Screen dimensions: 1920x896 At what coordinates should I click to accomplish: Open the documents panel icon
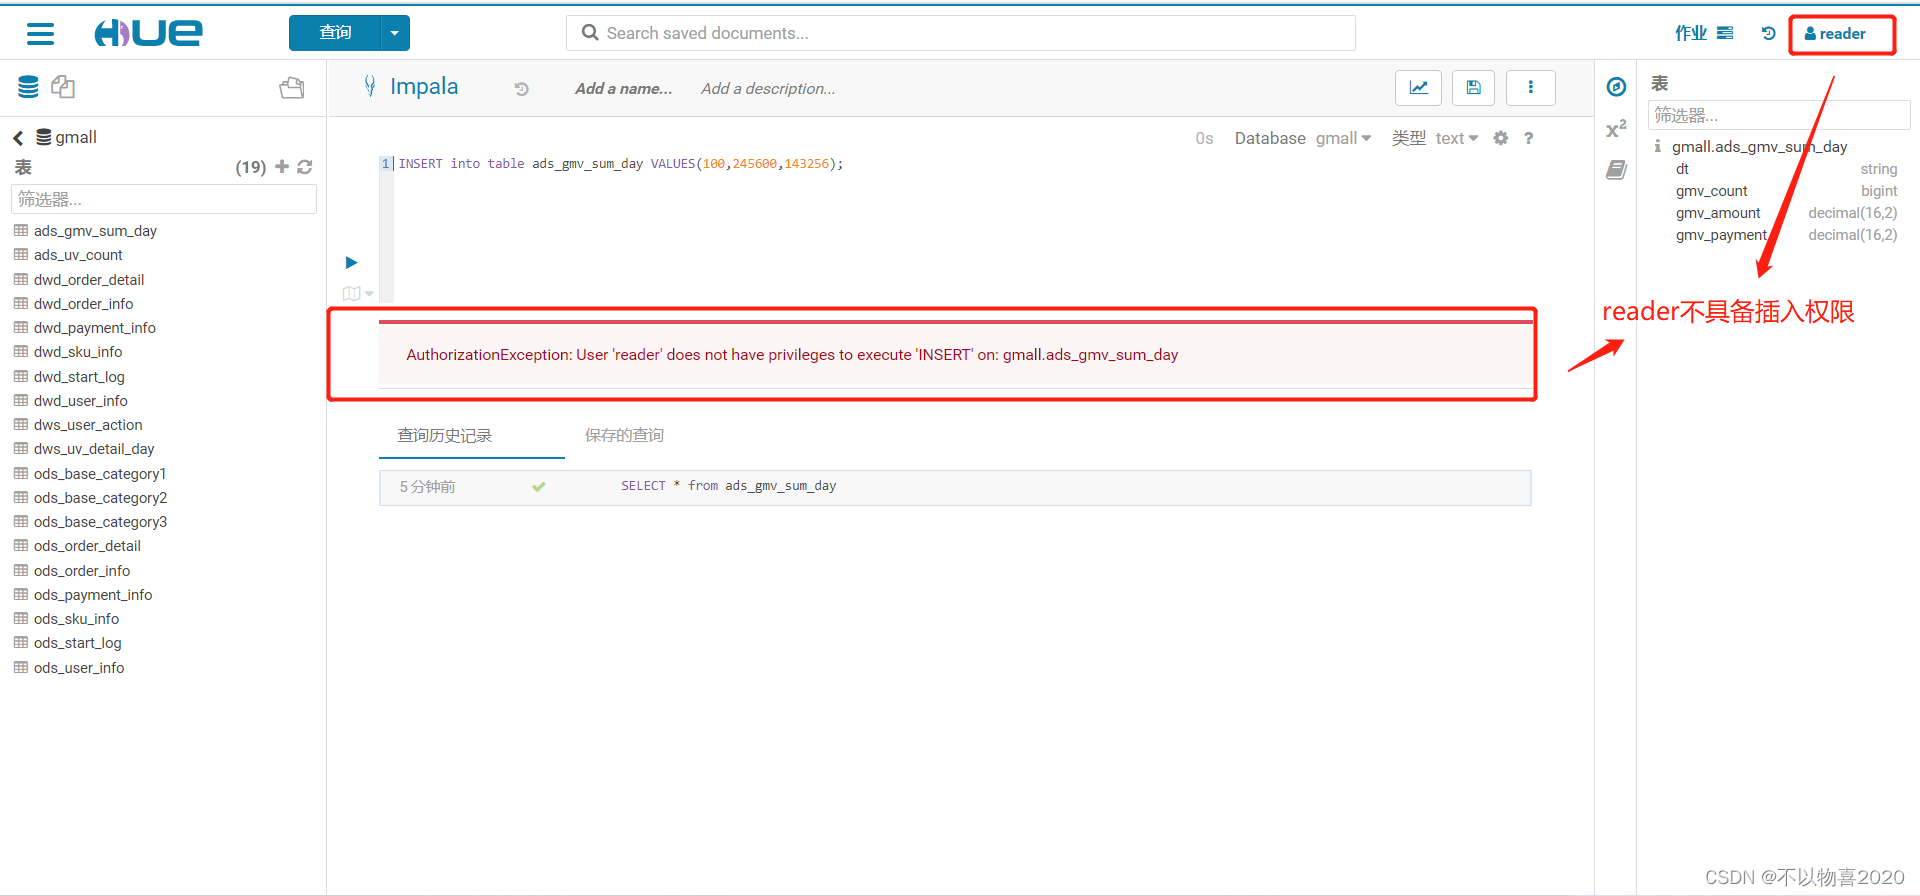click(x=63, y=87)
